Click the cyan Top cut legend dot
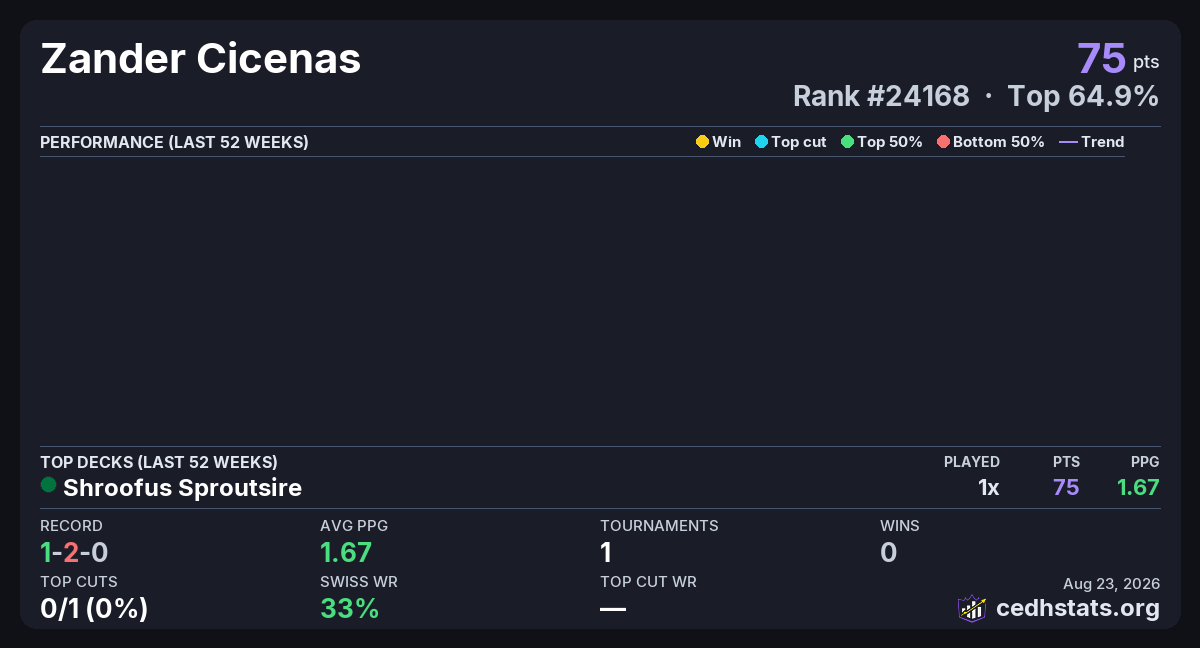The height and width of the screenshot is (648, 1200). [x=761, y=142]
